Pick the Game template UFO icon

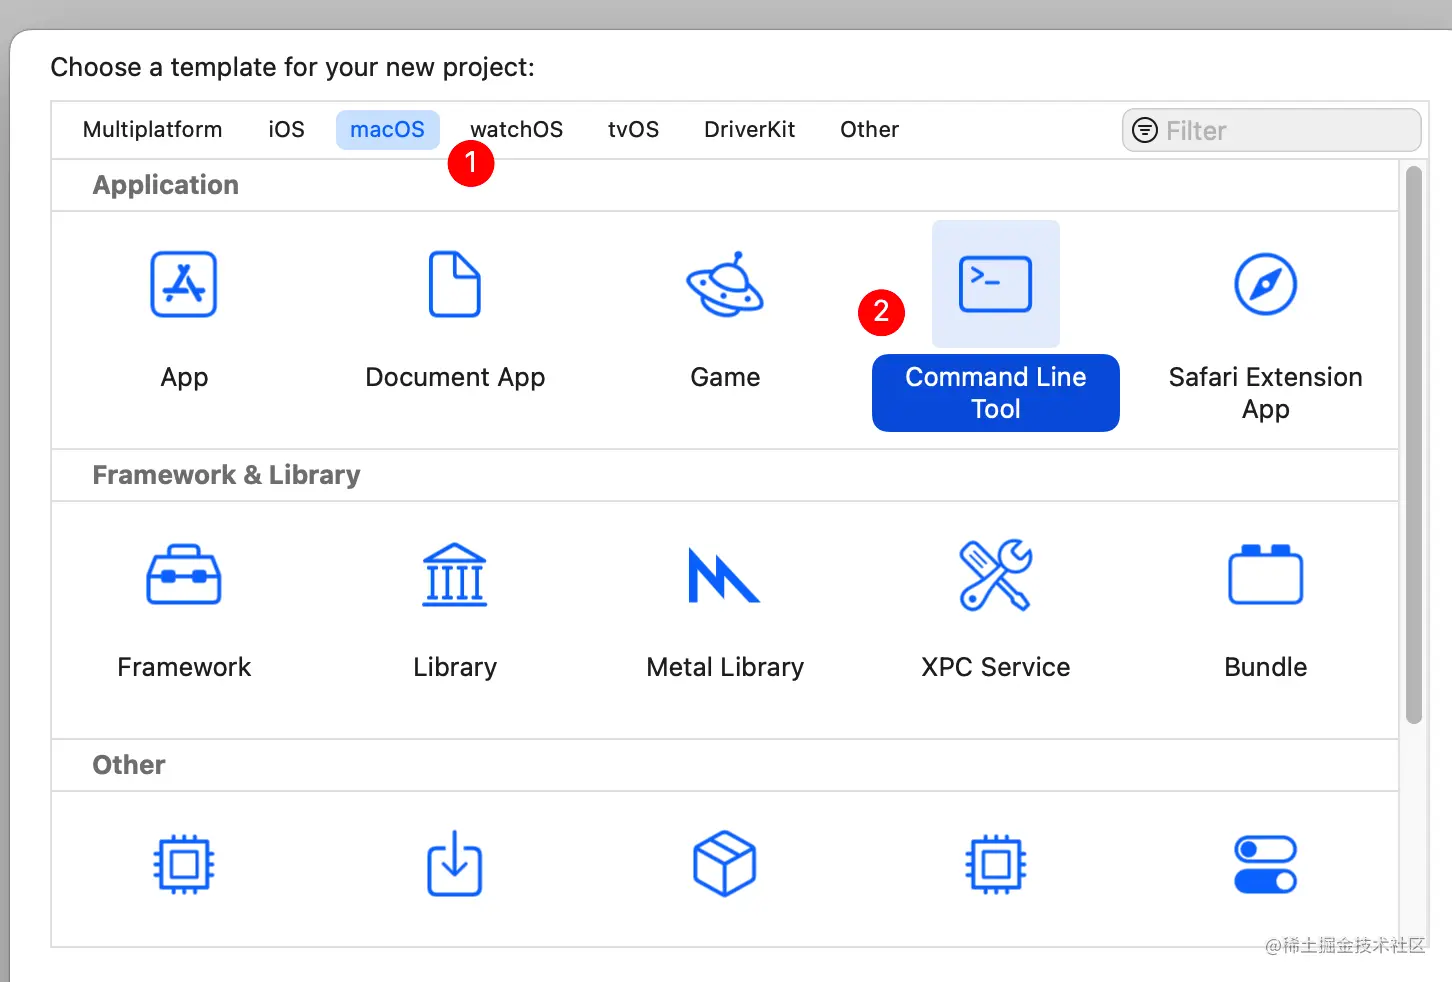[x=725, y=284]
